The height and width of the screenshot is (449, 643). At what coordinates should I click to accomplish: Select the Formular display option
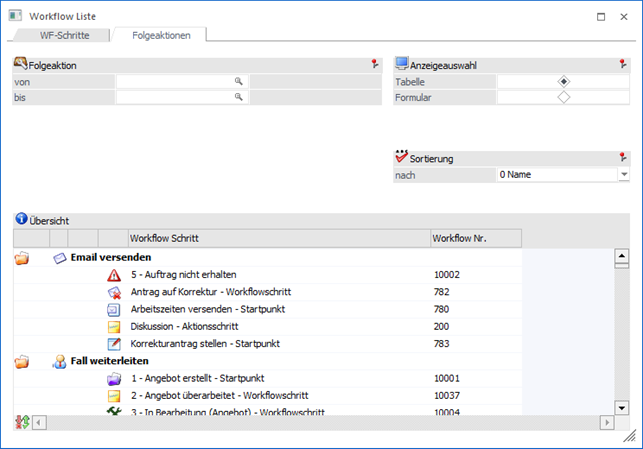[x=564, y=97]
